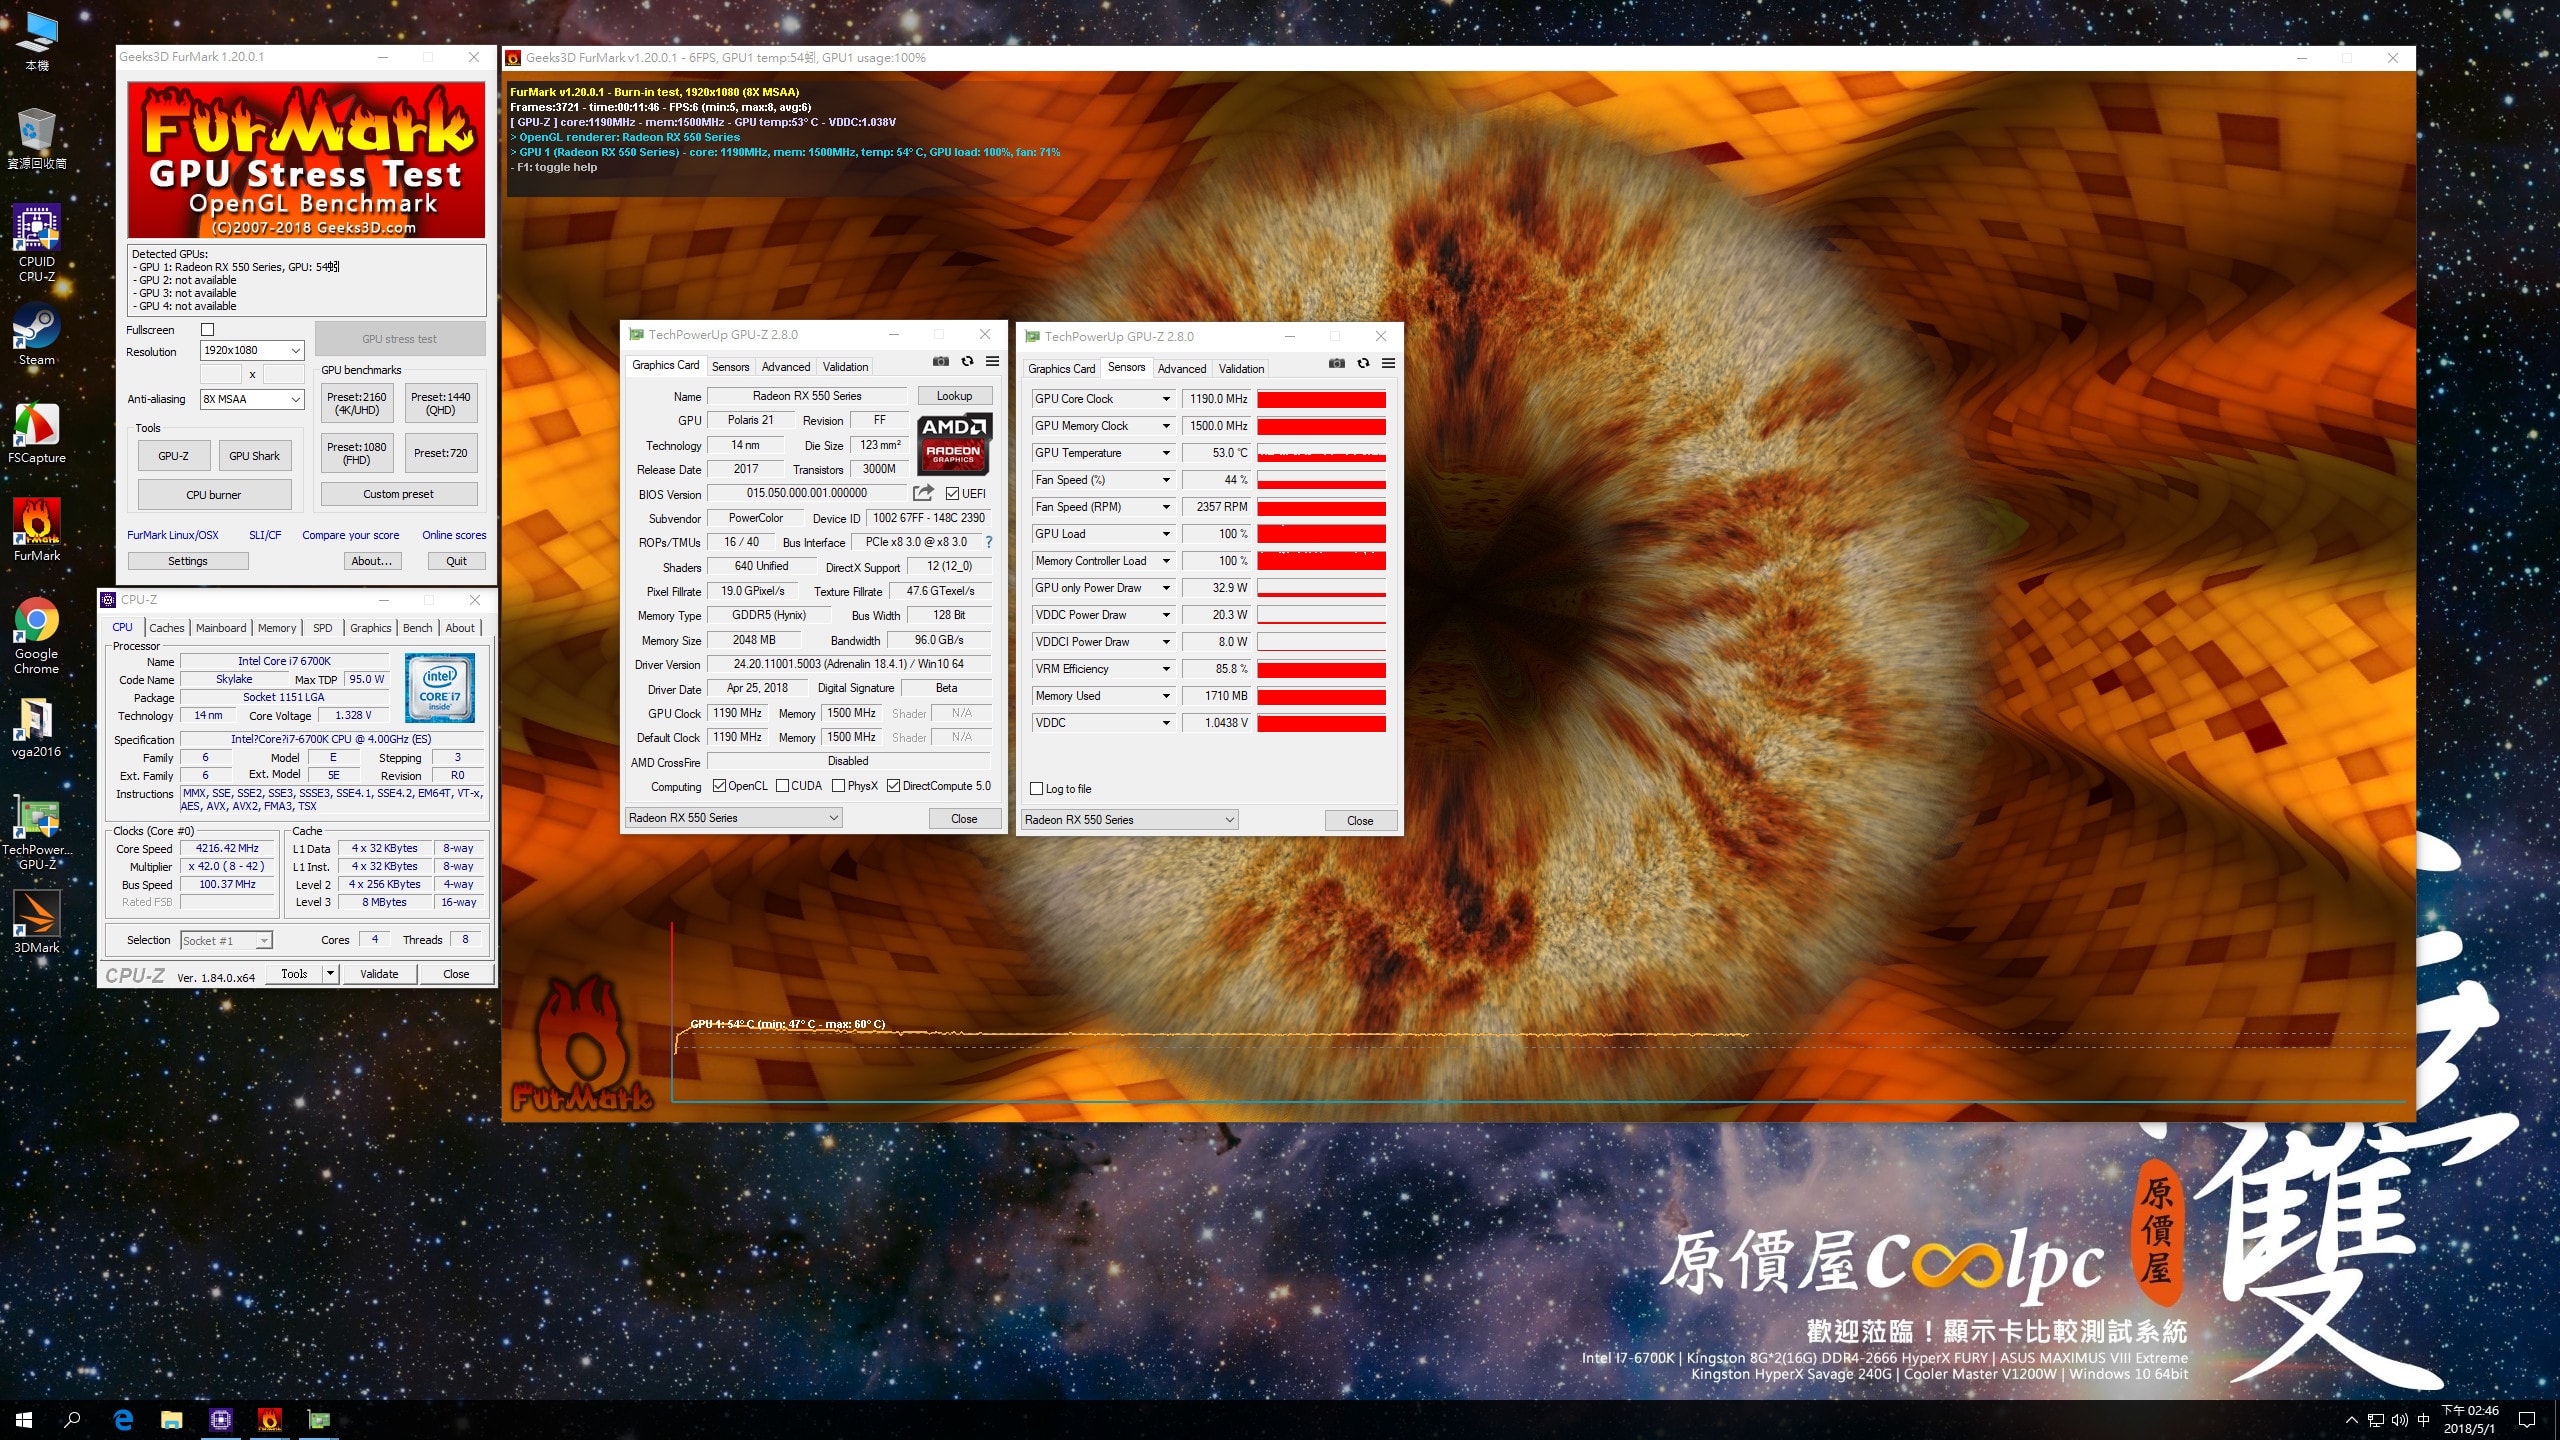Click the refresh icon in GPU-Z Graphics Card window
2560x1440 pixels.
point(967,362)
